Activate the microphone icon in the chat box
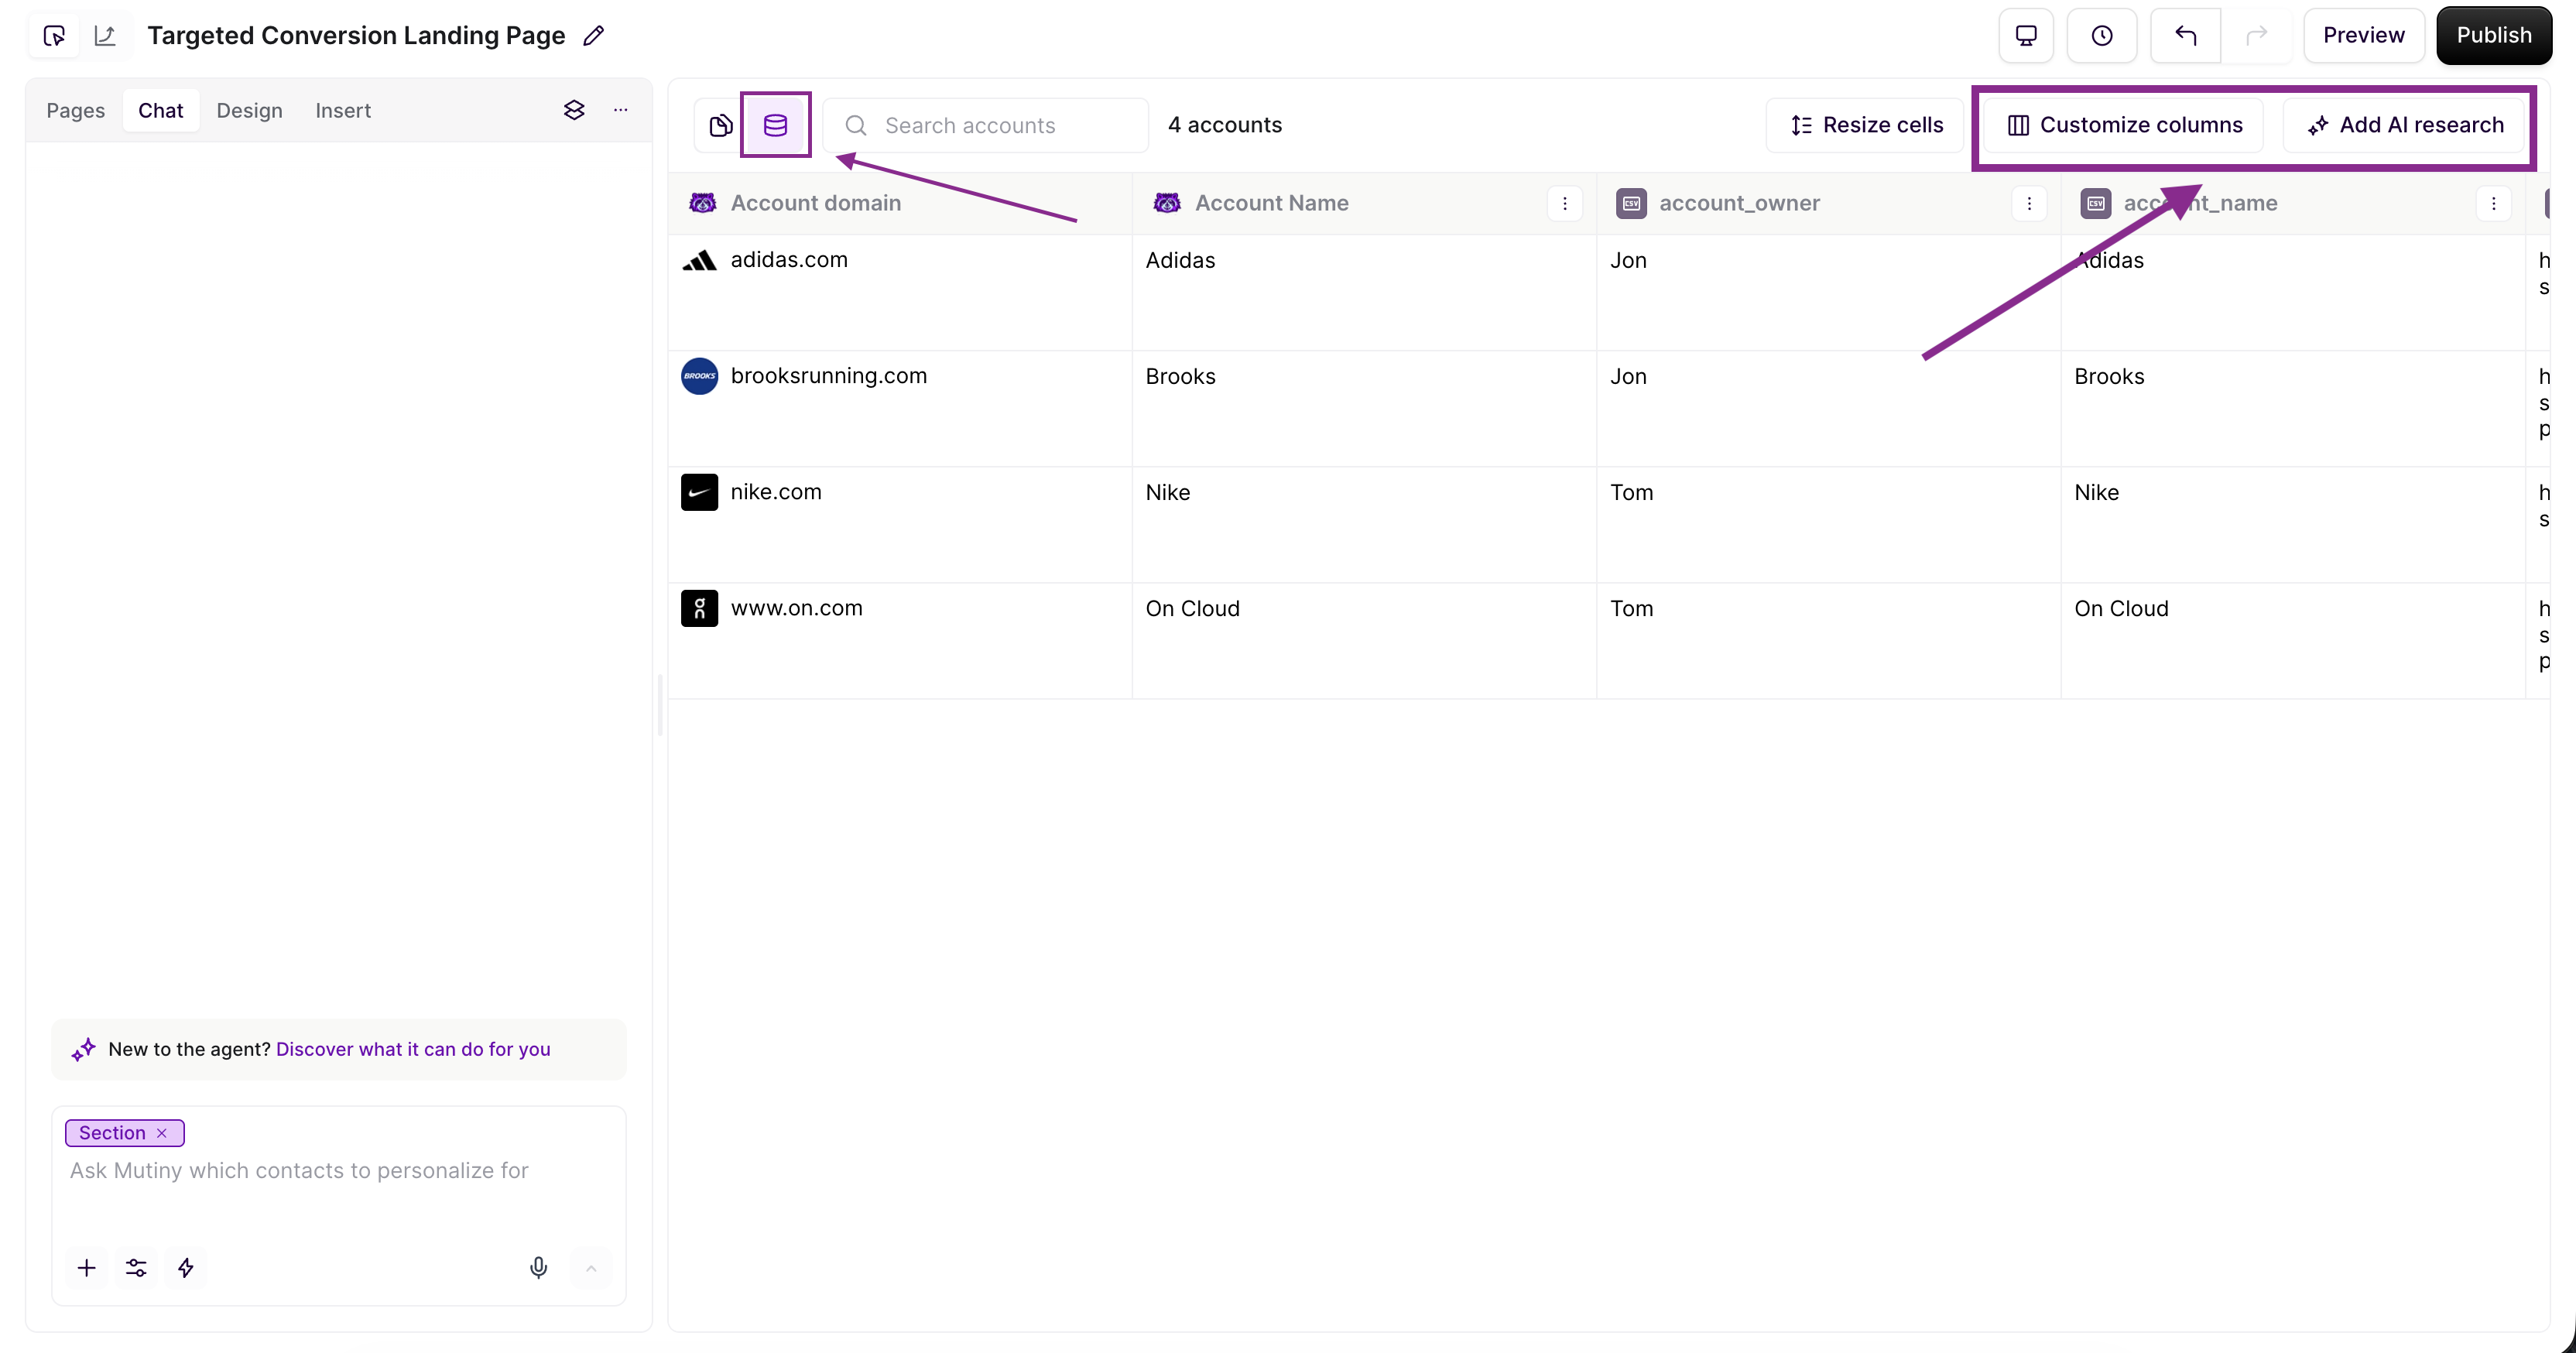Screen dimensions: 2576x1353 pyautogui.click(x=538, y=1267)
